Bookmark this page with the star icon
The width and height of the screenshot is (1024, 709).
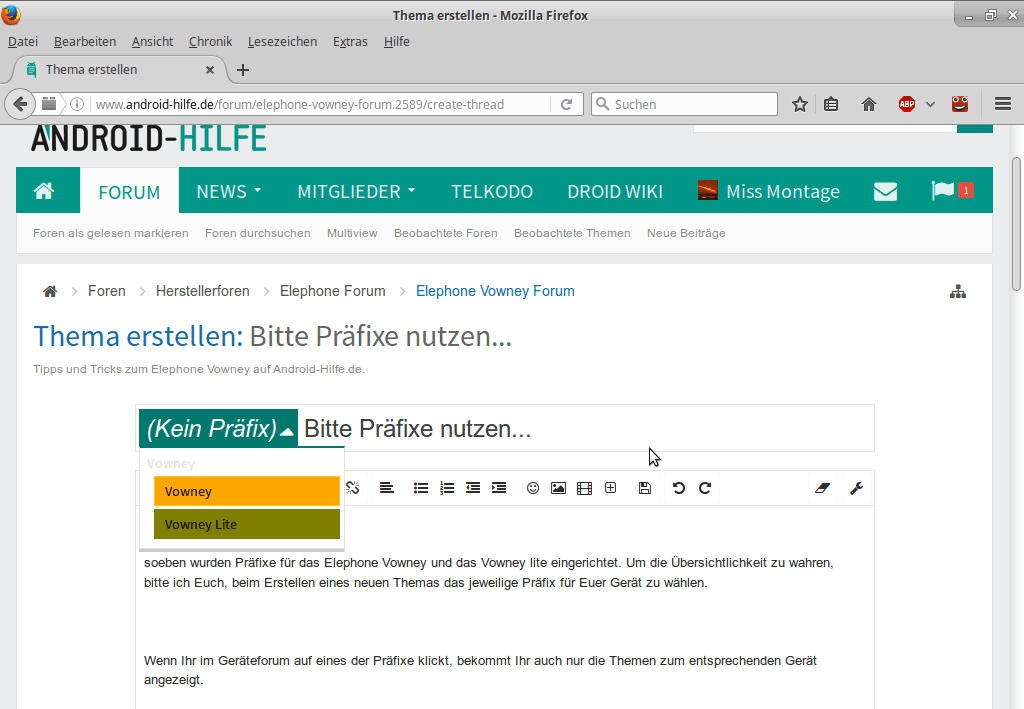[800, 104]
